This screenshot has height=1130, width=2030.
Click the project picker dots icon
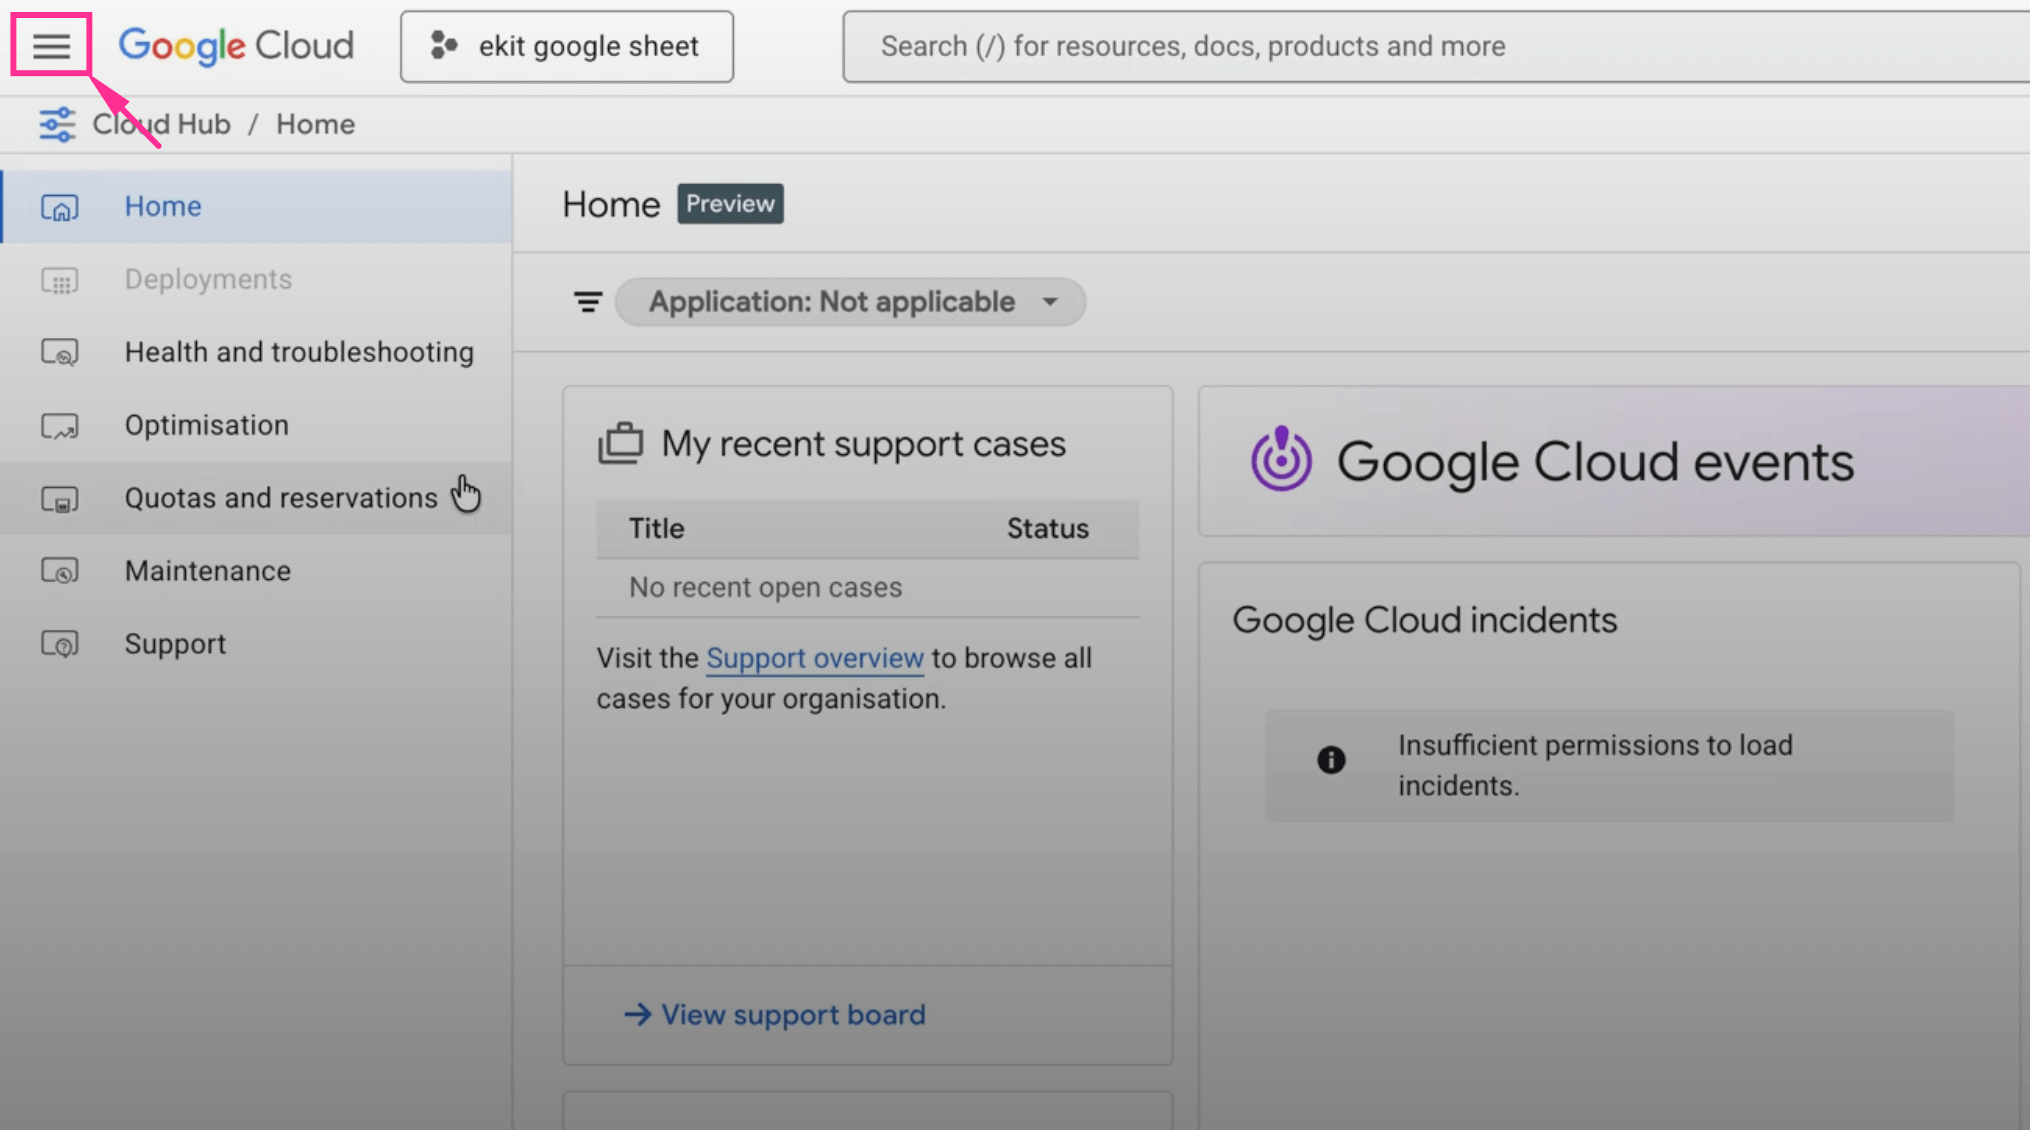(443, 46)
